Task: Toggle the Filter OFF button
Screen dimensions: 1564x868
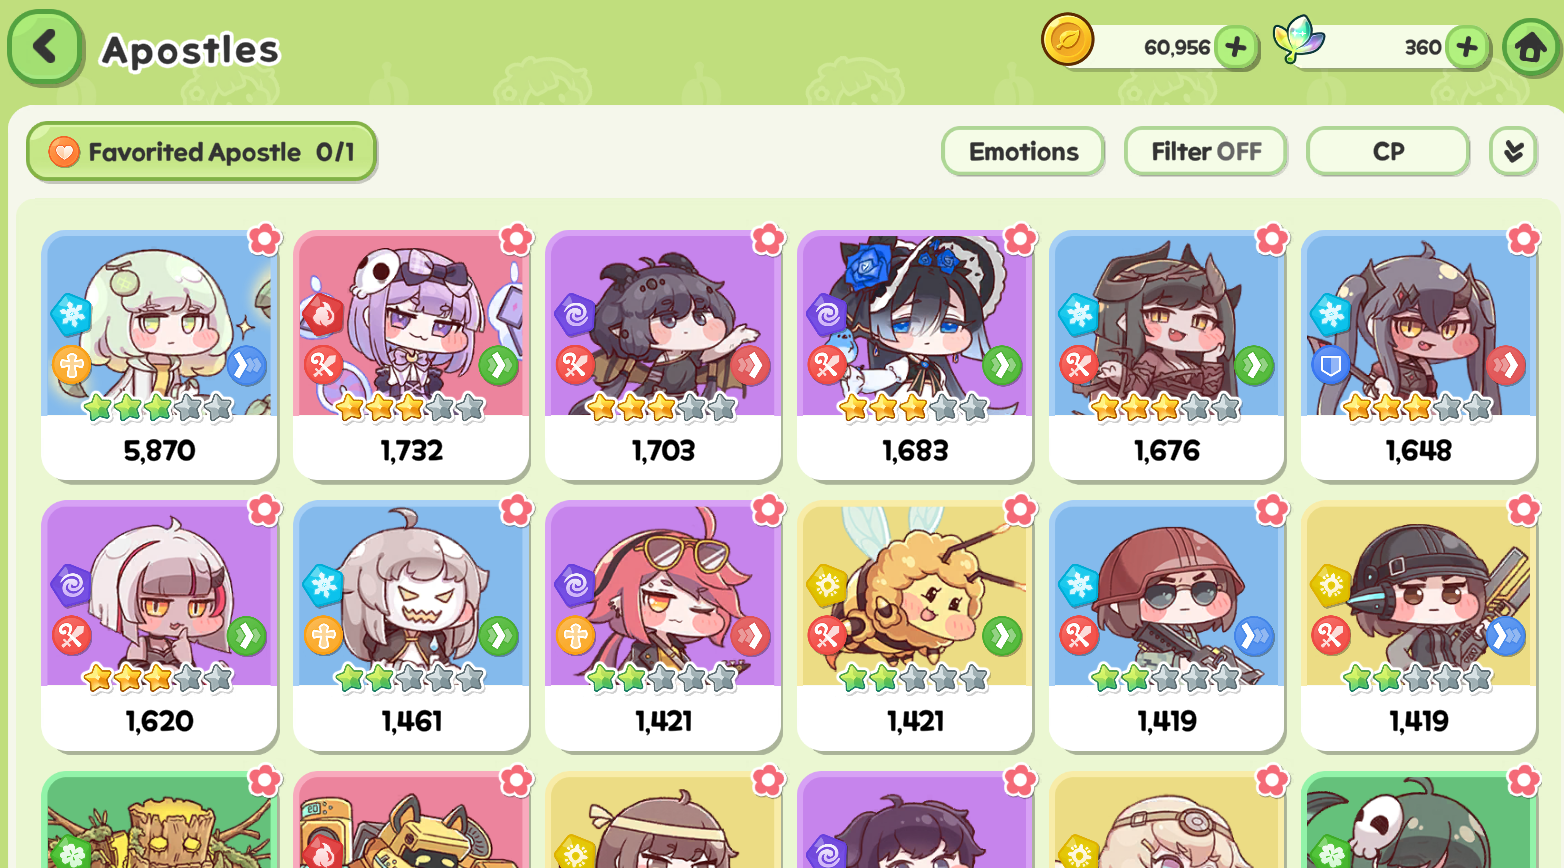Action: [1206, 152]
